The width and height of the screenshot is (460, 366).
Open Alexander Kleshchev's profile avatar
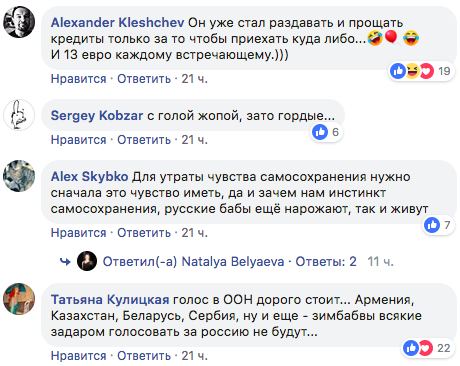[x=19, y=22]
